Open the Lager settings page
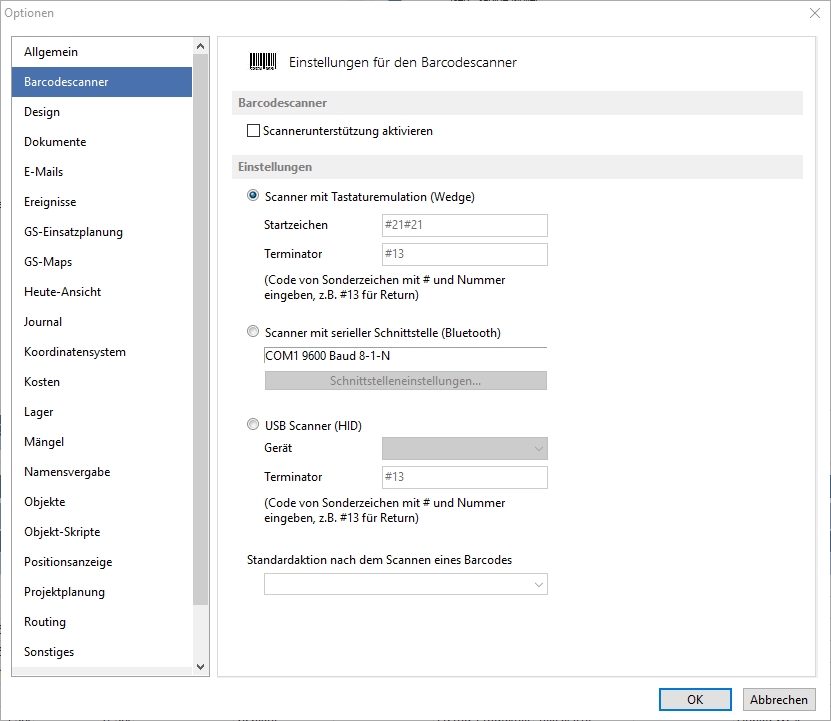The width and height of the screenshot is (831, 721). [x=102, y=412]
